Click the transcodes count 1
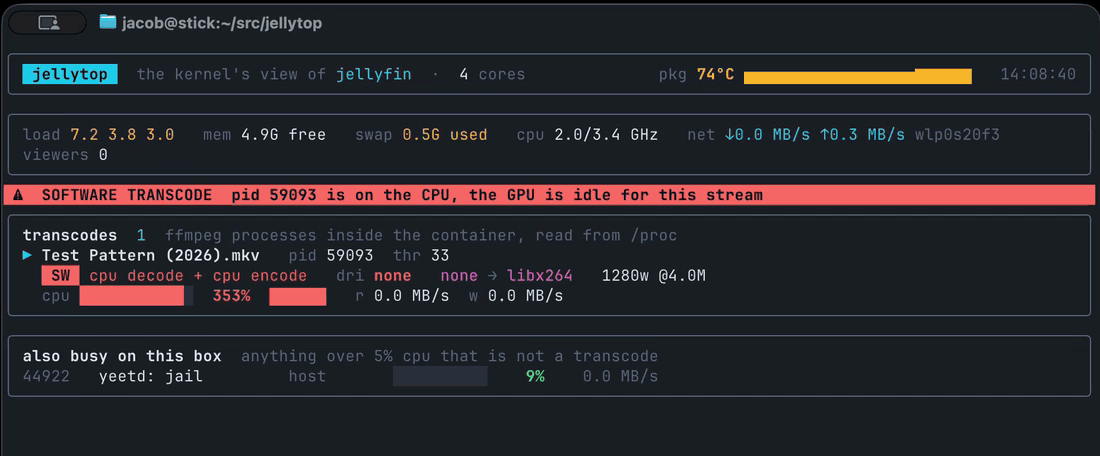The height and width of the screenshot is (456, 1100). point(141,236)
